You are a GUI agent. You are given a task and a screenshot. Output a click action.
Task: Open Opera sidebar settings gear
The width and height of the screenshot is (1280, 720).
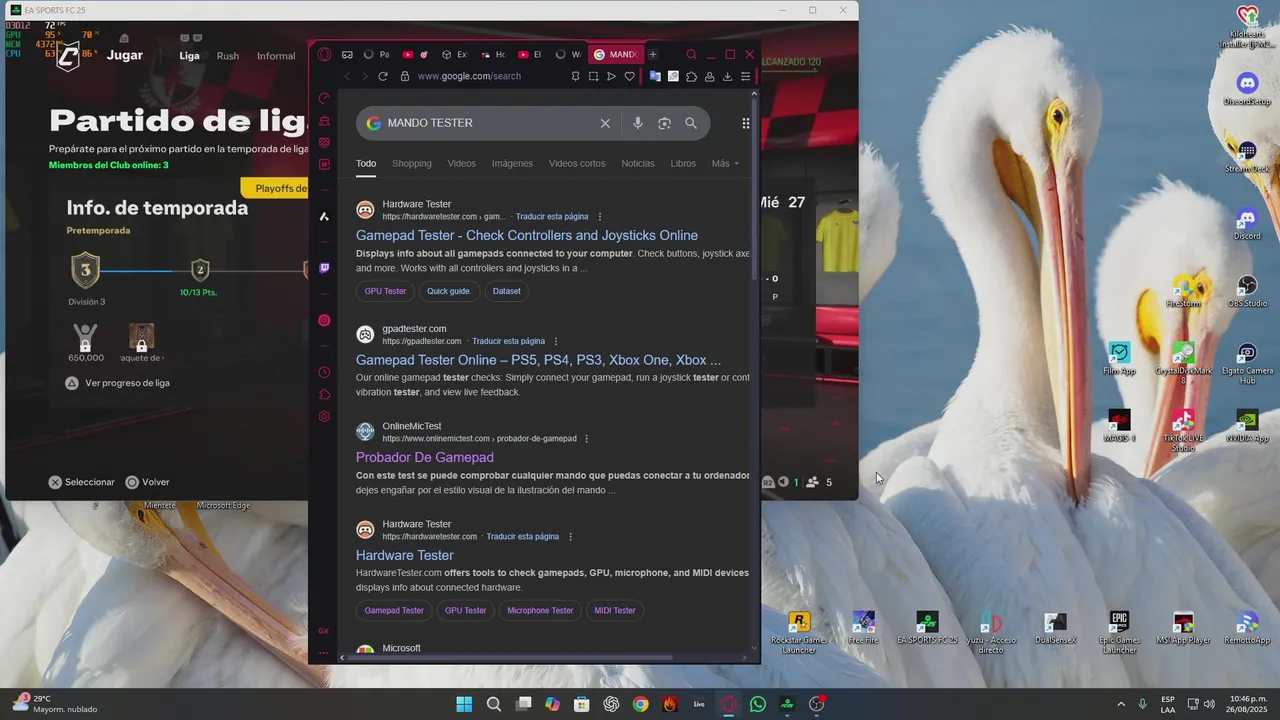click(x=324, y=416)
